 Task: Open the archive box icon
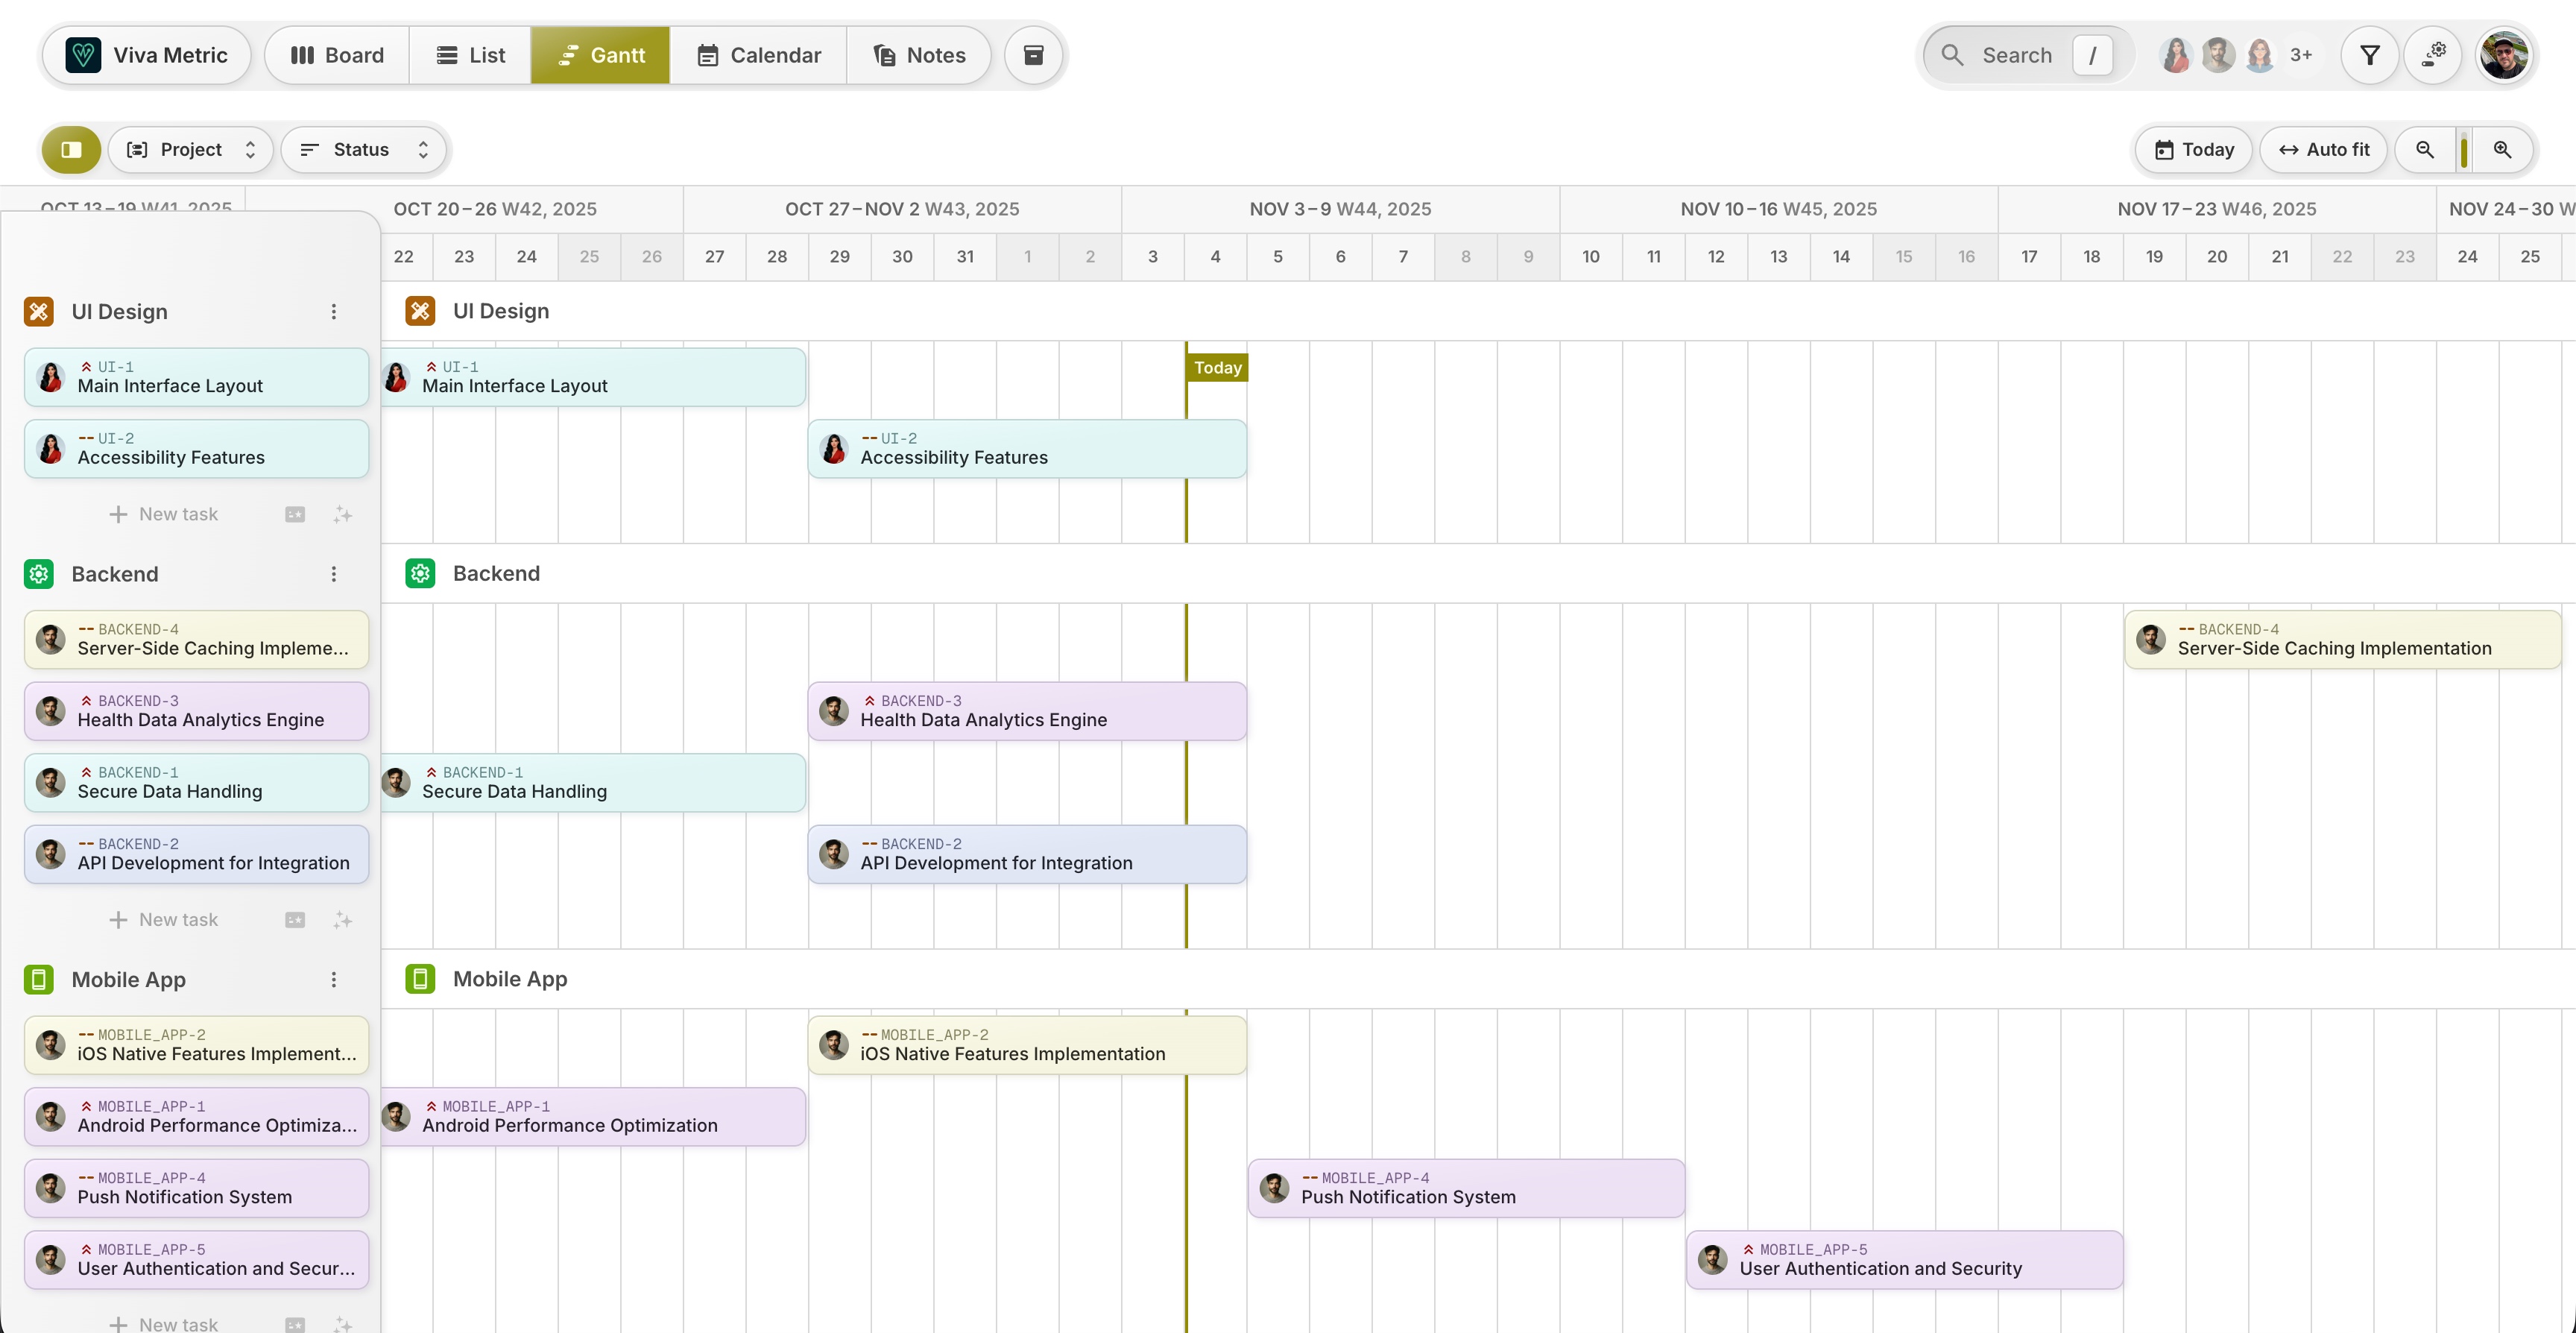pyautogui.click(x=1033, y=55)
